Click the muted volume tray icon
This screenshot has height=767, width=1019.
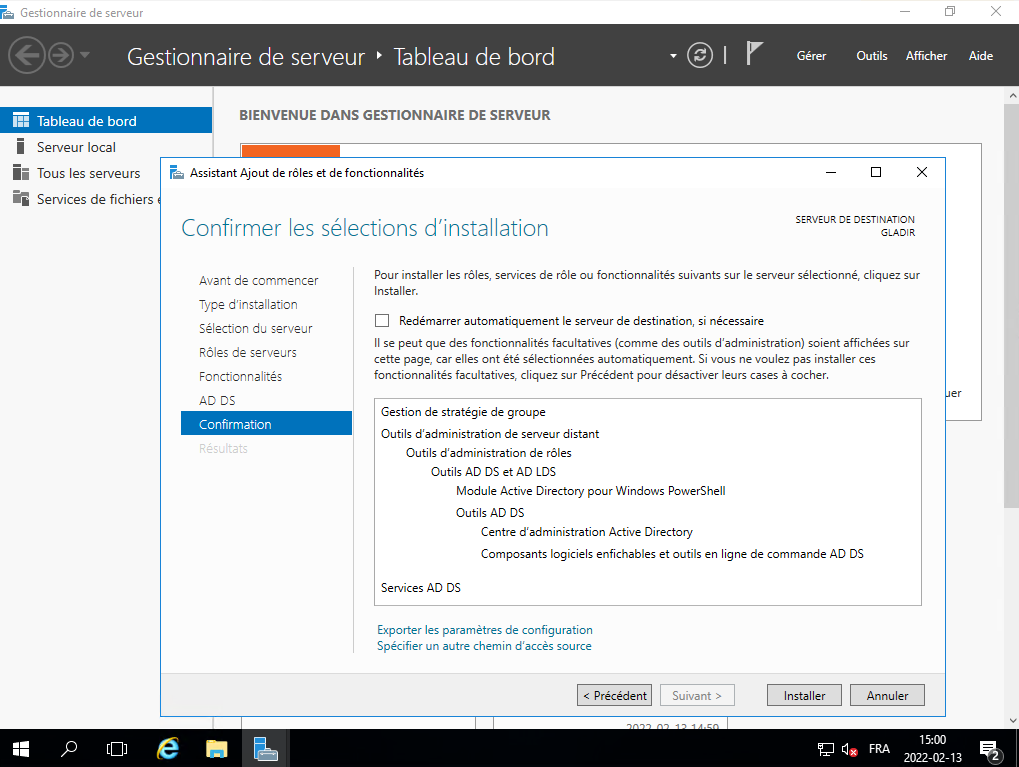(x=849, y=749)
